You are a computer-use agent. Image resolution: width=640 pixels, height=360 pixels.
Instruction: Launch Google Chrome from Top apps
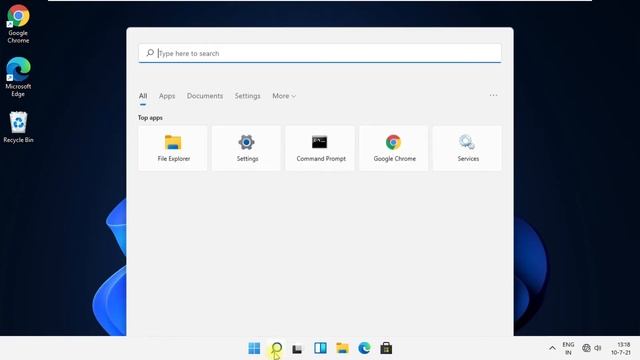point(394,148)
